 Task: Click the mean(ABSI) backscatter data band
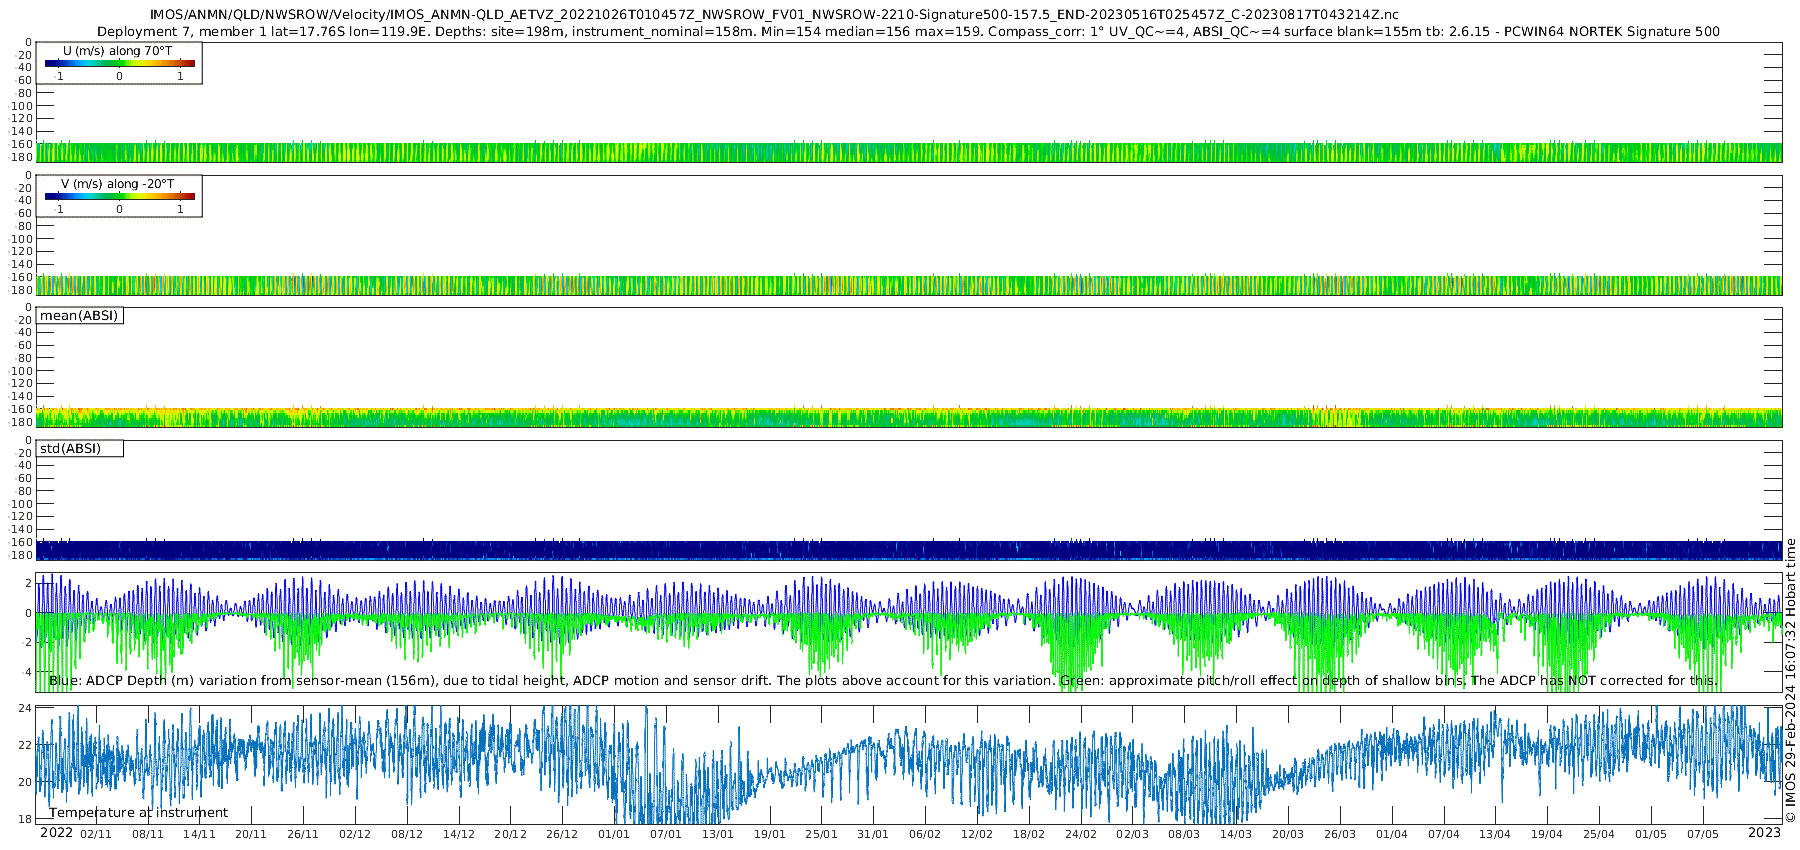909,417
